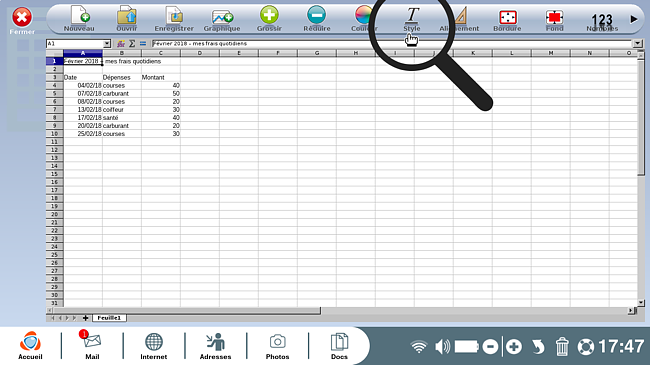Viewport: 650px width, 365px height.
Task: Open the Fond background fill tool
Action: pos(555,19)
